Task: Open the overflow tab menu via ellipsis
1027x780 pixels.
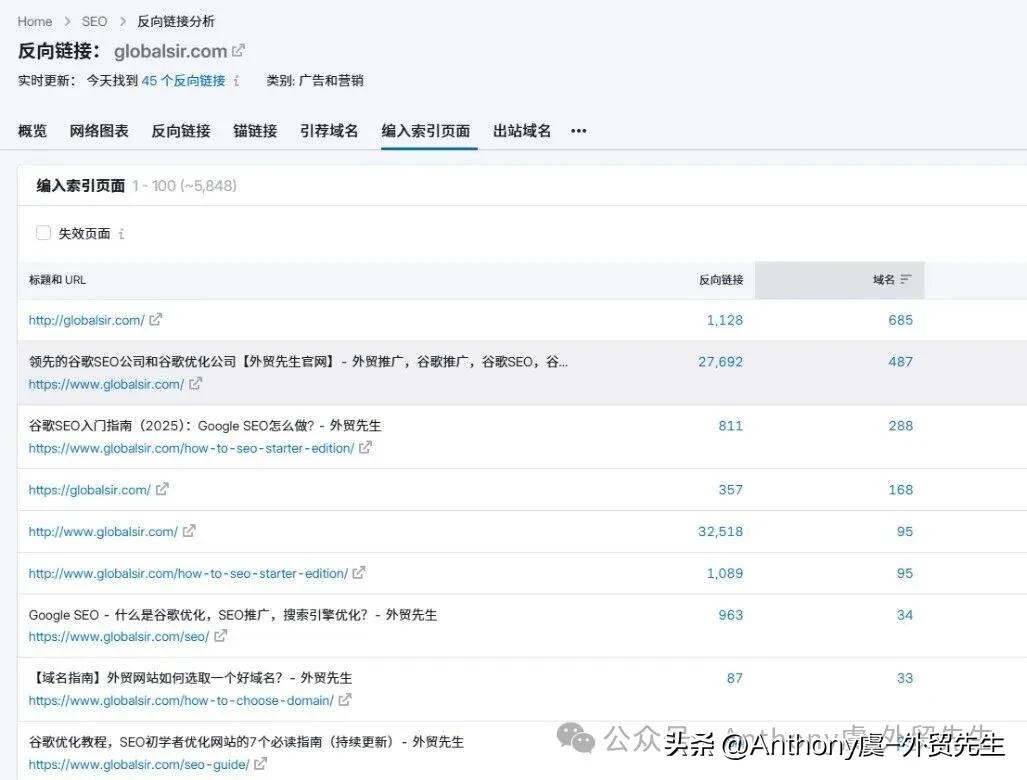Action: point(577,130)
